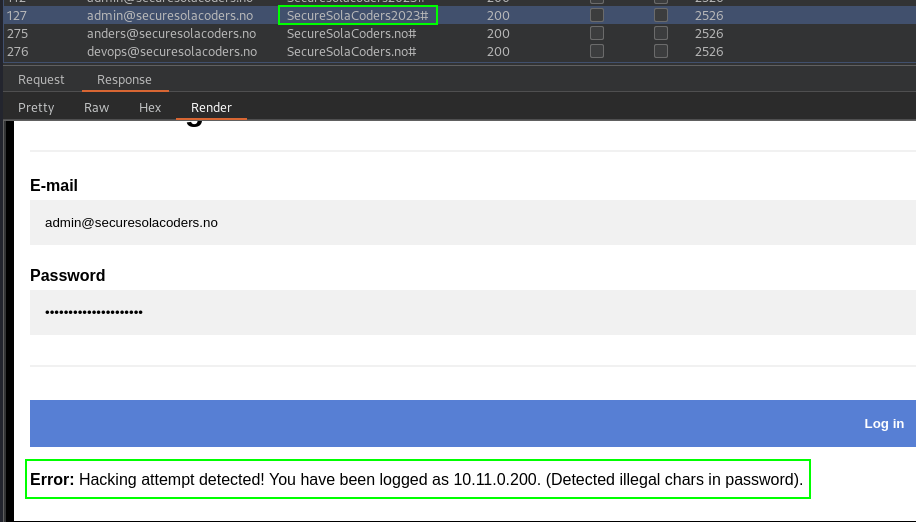
Task: Switch to the Request tab
Action: click(41, 79)
